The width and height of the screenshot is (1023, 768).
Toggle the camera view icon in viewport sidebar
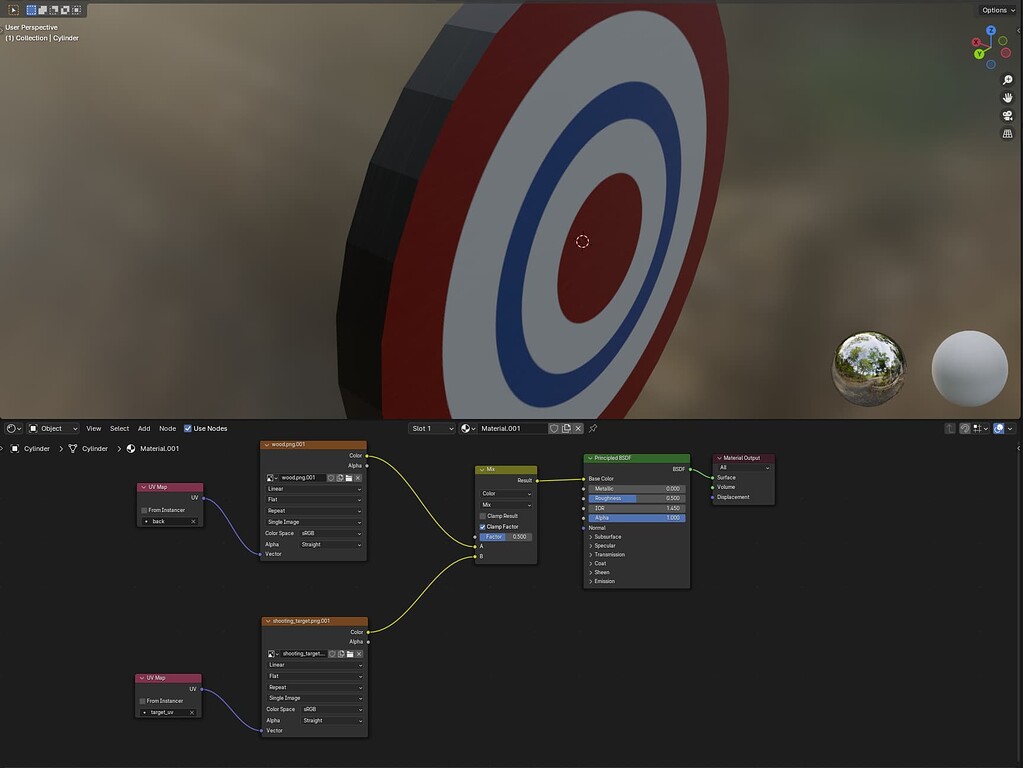1007,115
